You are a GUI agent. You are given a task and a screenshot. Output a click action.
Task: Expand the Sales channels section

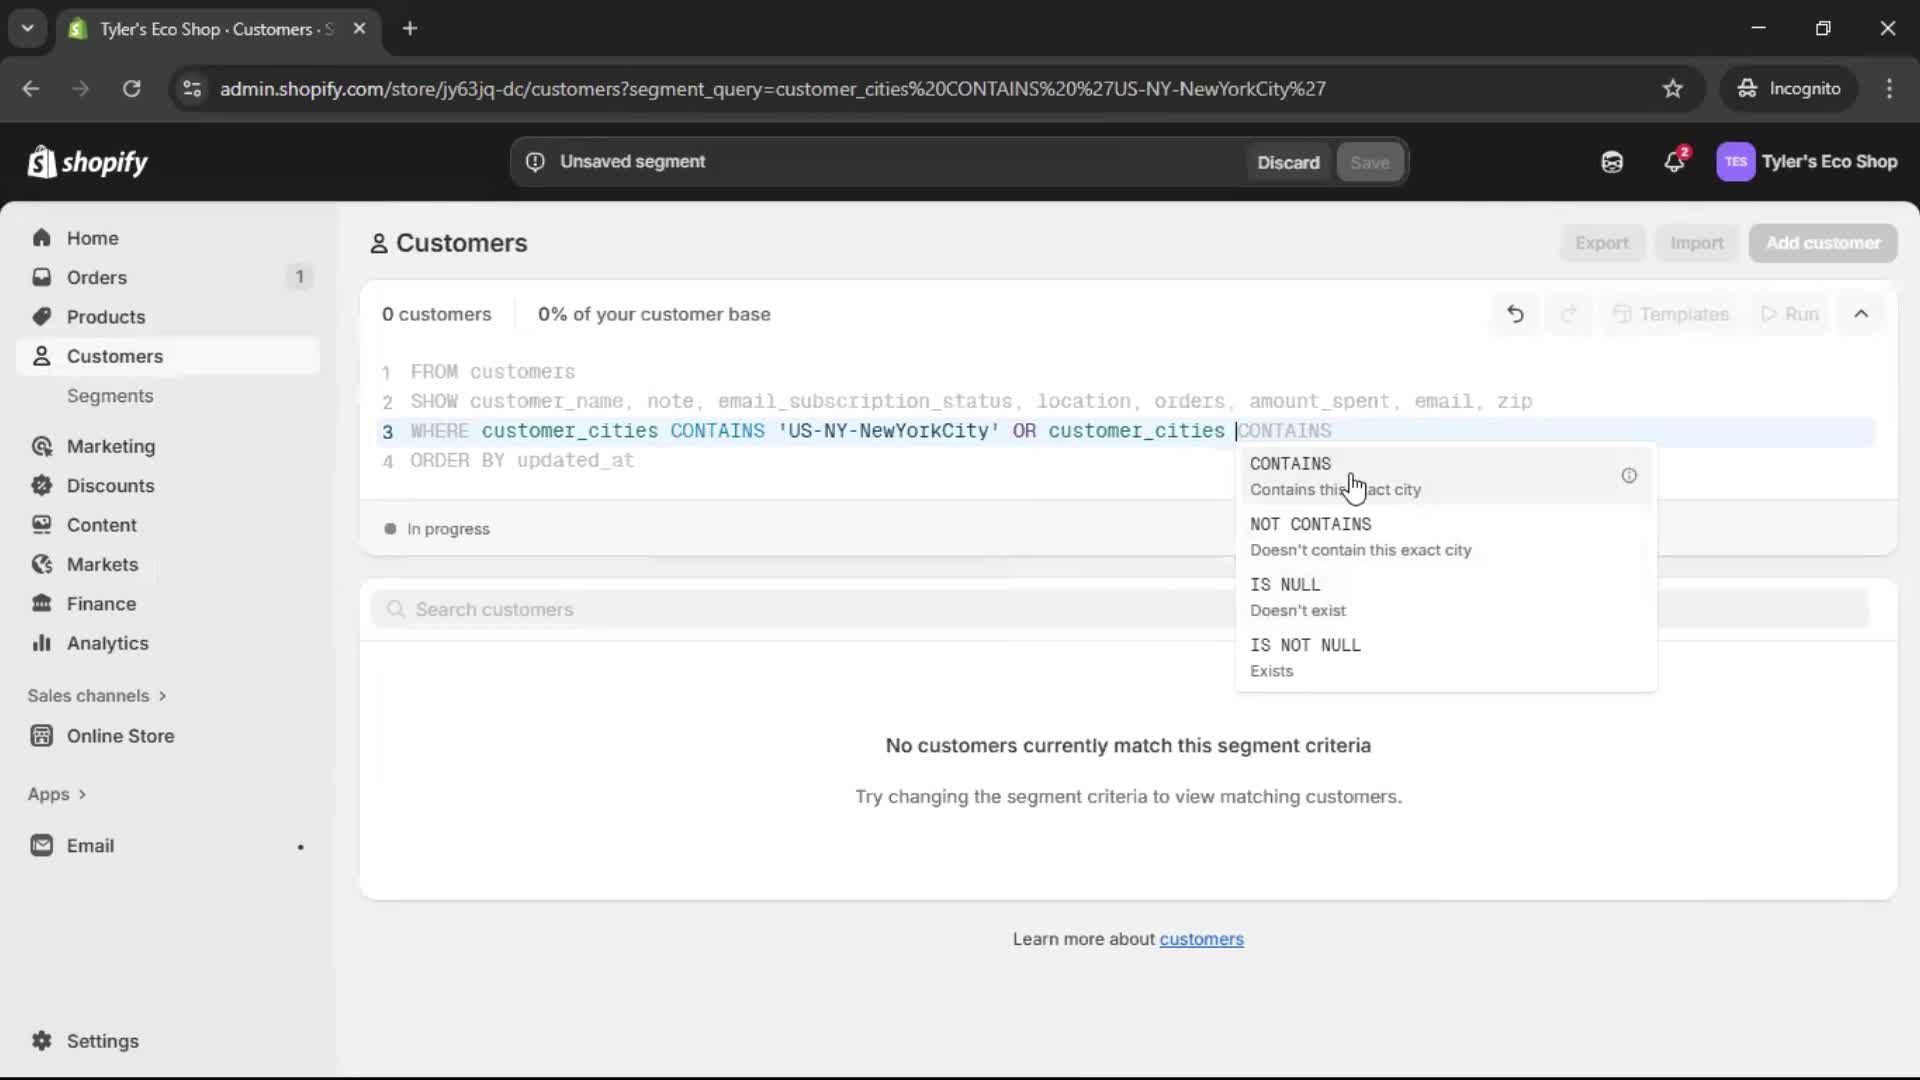[96, 695]
